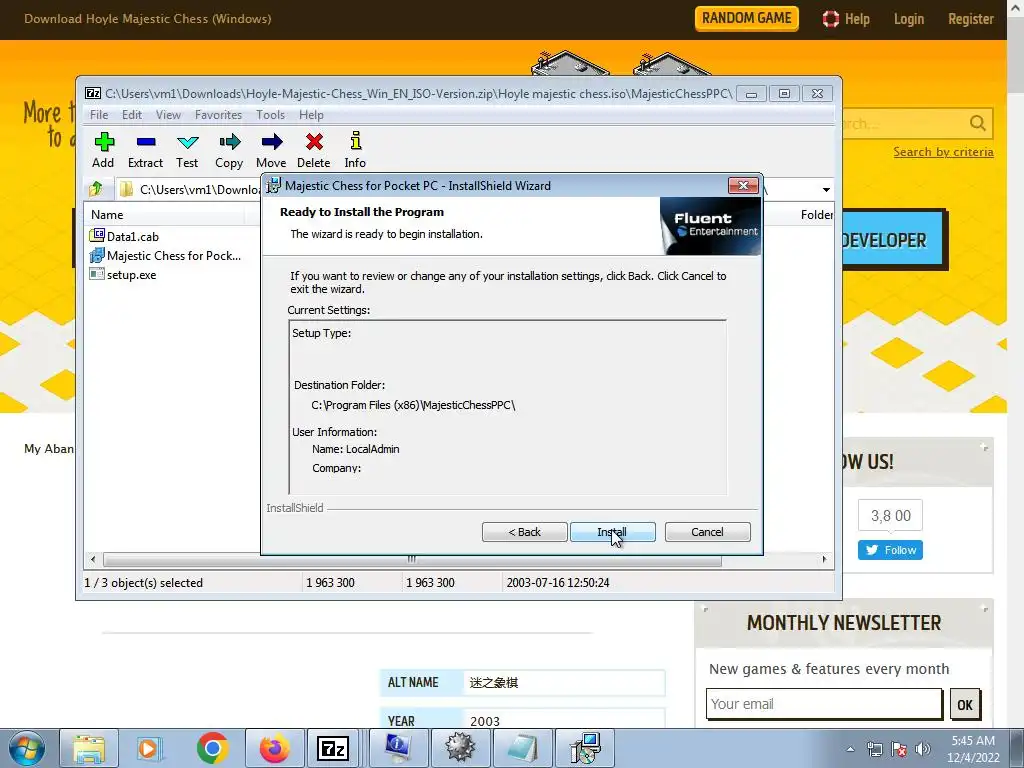Viewport: 1024px width, 768px height.
Task: Click the Your email input field
Action: [x=824, y=704]
